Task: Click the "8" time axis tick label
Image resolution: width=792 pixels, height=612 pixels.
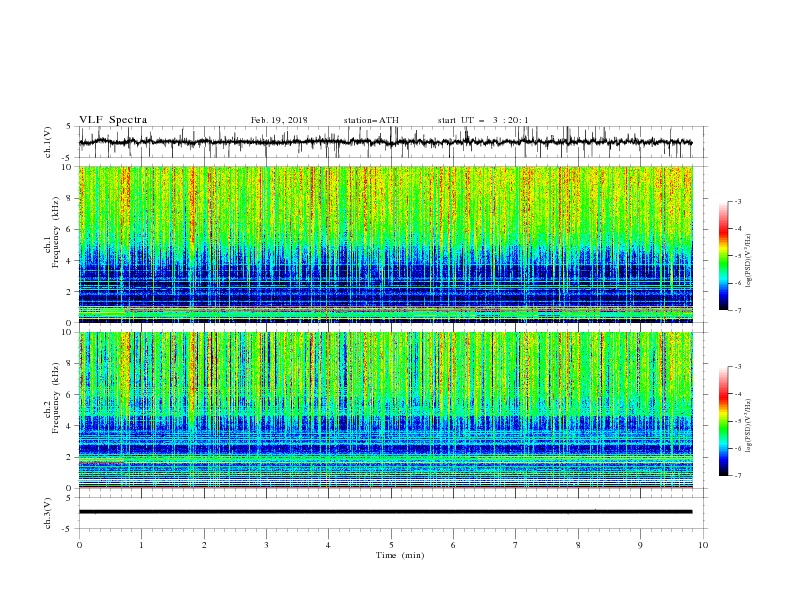Action: point(578,545)
